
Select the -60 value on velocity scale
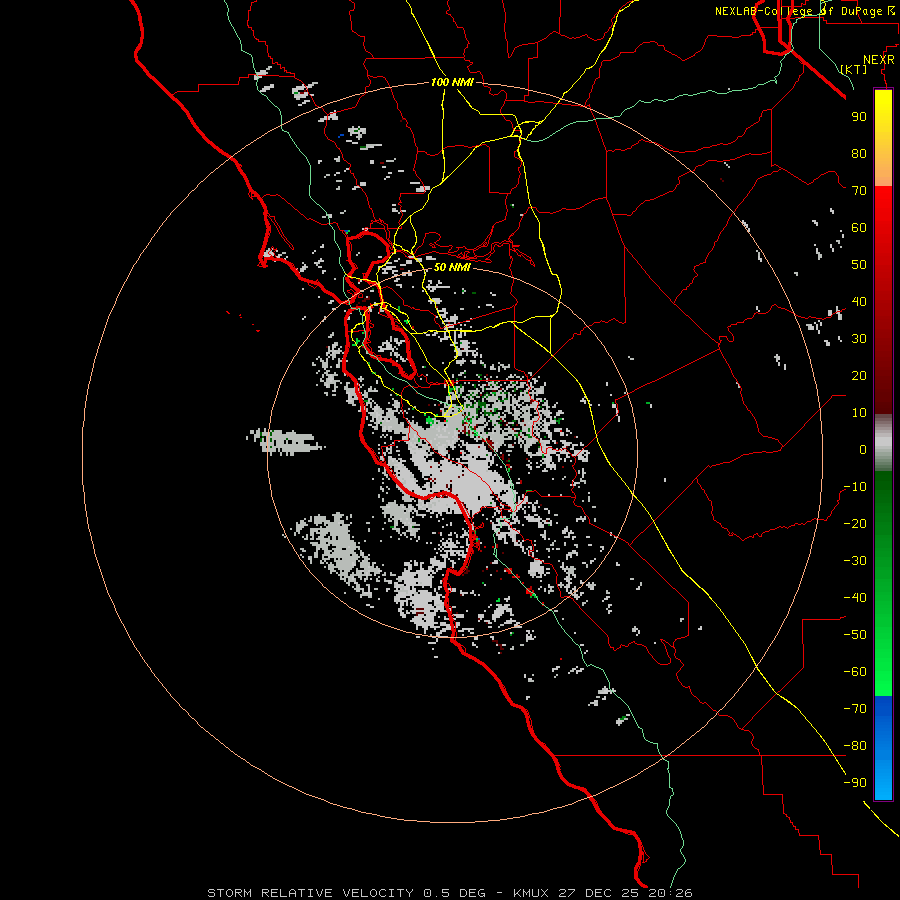tap(855, 672)
